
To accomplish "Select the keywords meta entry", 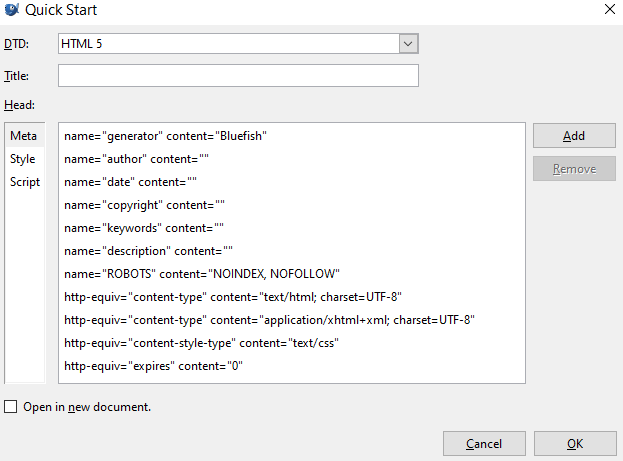I will pyautogui.click(x=144, y=228).
